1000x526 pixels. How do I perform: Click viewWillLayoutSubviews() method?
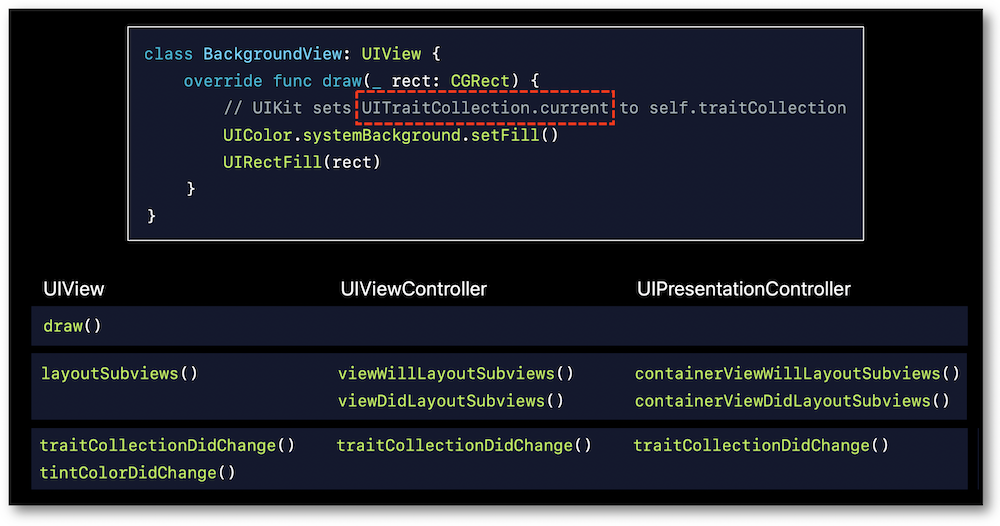(x=456, y=373)
